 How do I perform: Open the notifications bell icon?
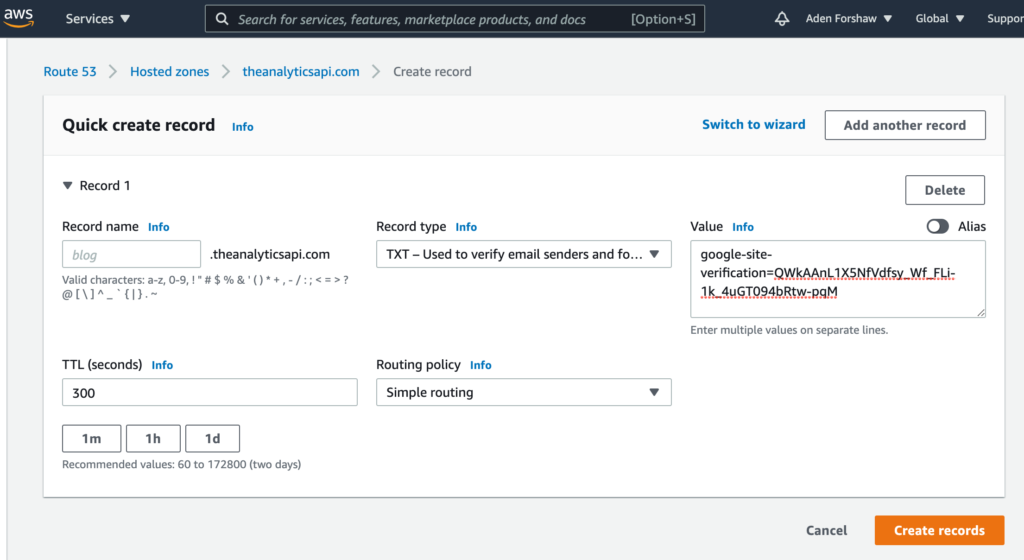coord(782,19)
